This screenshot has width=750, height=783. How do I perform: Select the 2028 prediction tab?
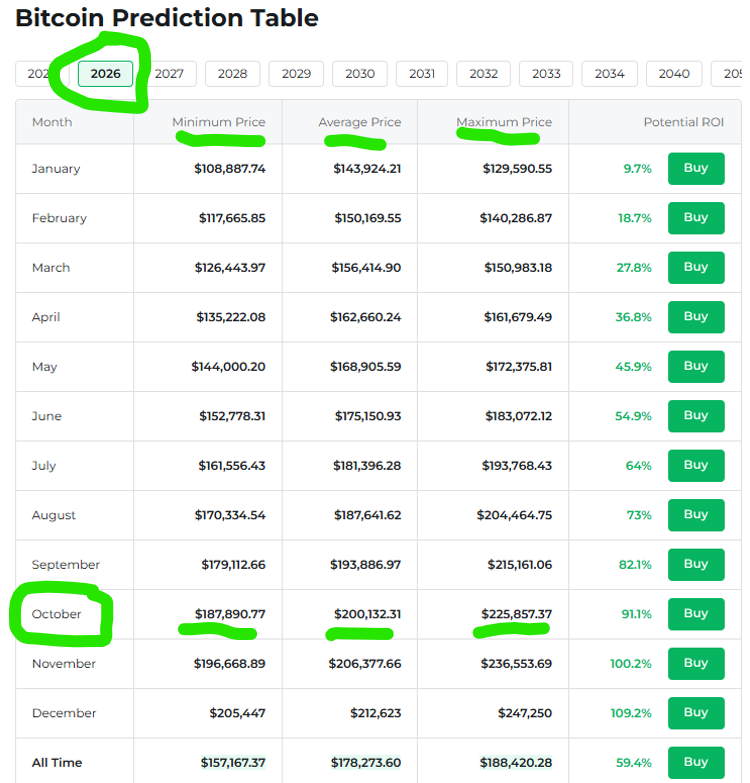click(232, 74)
